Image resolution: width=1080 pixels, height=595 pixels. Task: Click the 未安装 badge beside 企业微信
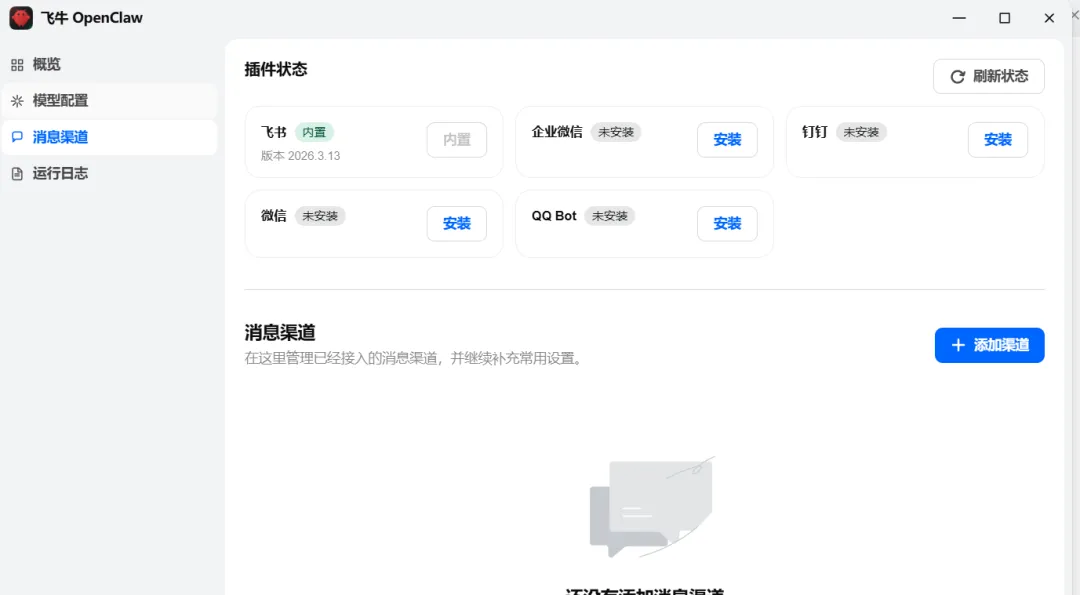point(616,132)
